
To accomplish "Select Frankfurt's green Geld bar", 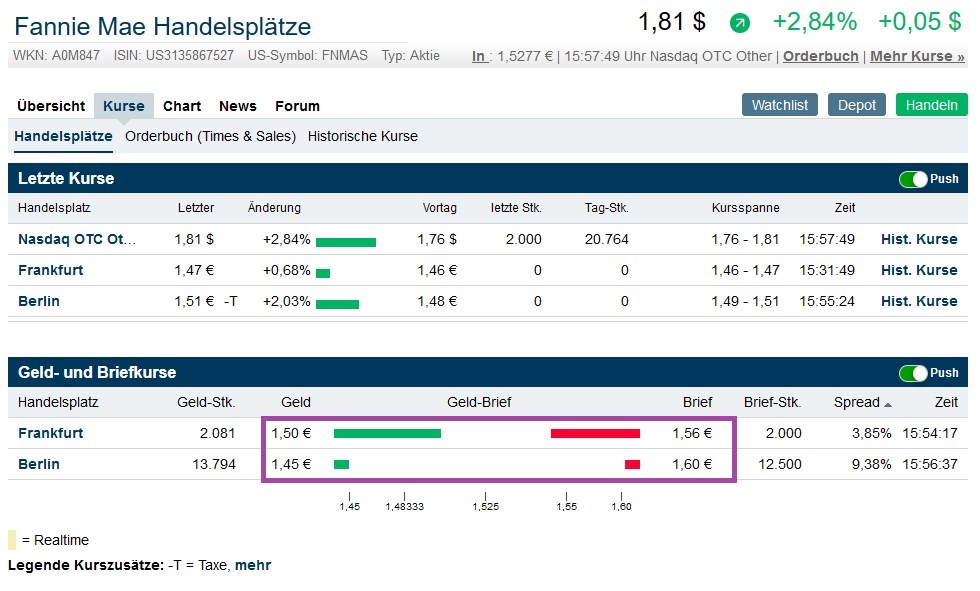I will pos(388,433).
